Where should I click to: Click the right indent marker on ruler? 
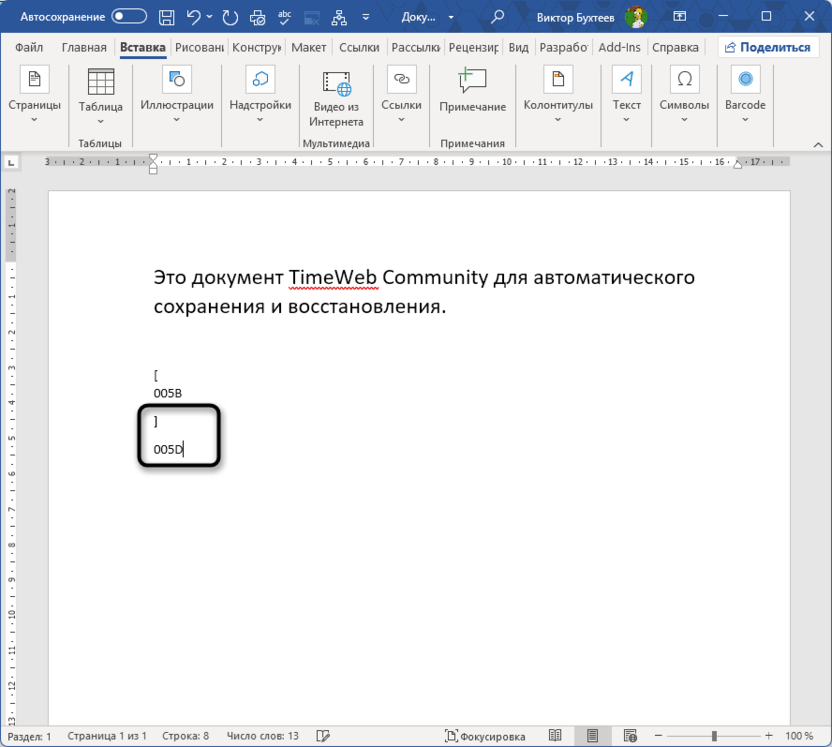point(738,164)
